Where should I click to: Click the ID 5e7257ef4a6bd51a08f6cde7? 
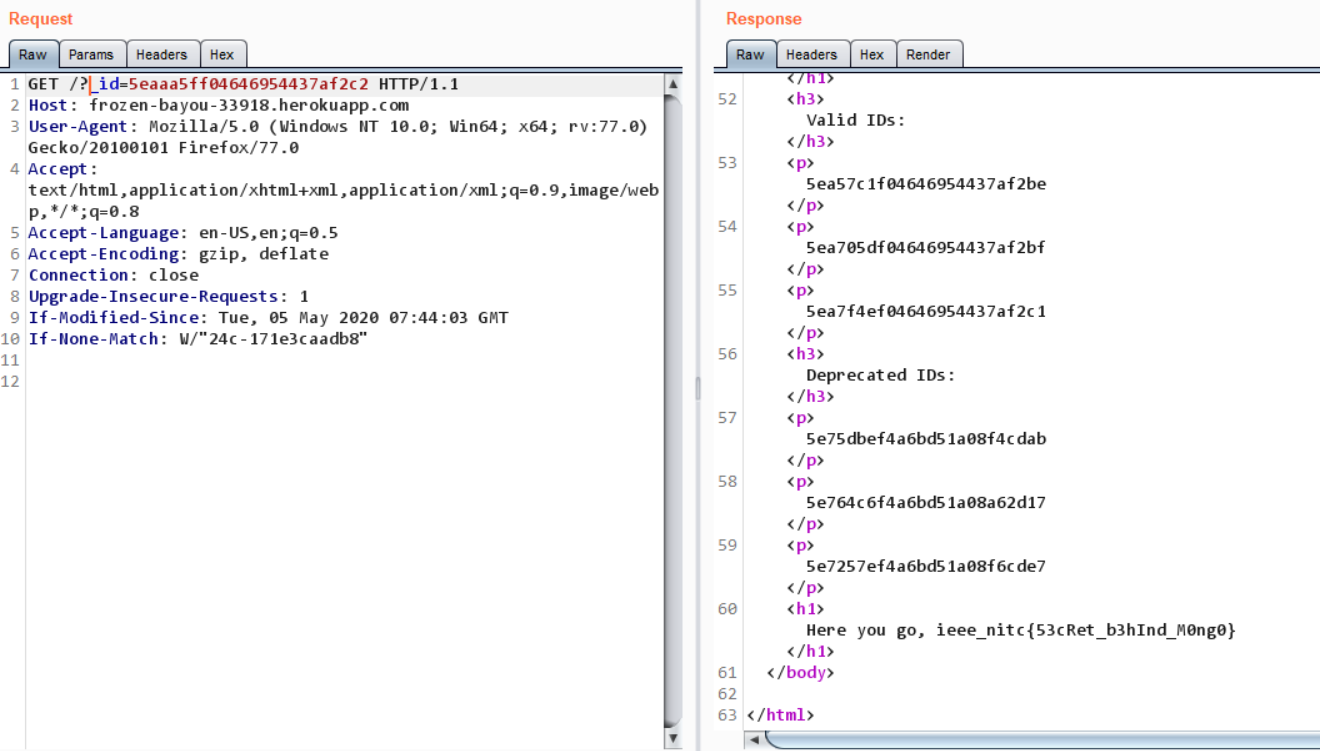tap(926, 566)
